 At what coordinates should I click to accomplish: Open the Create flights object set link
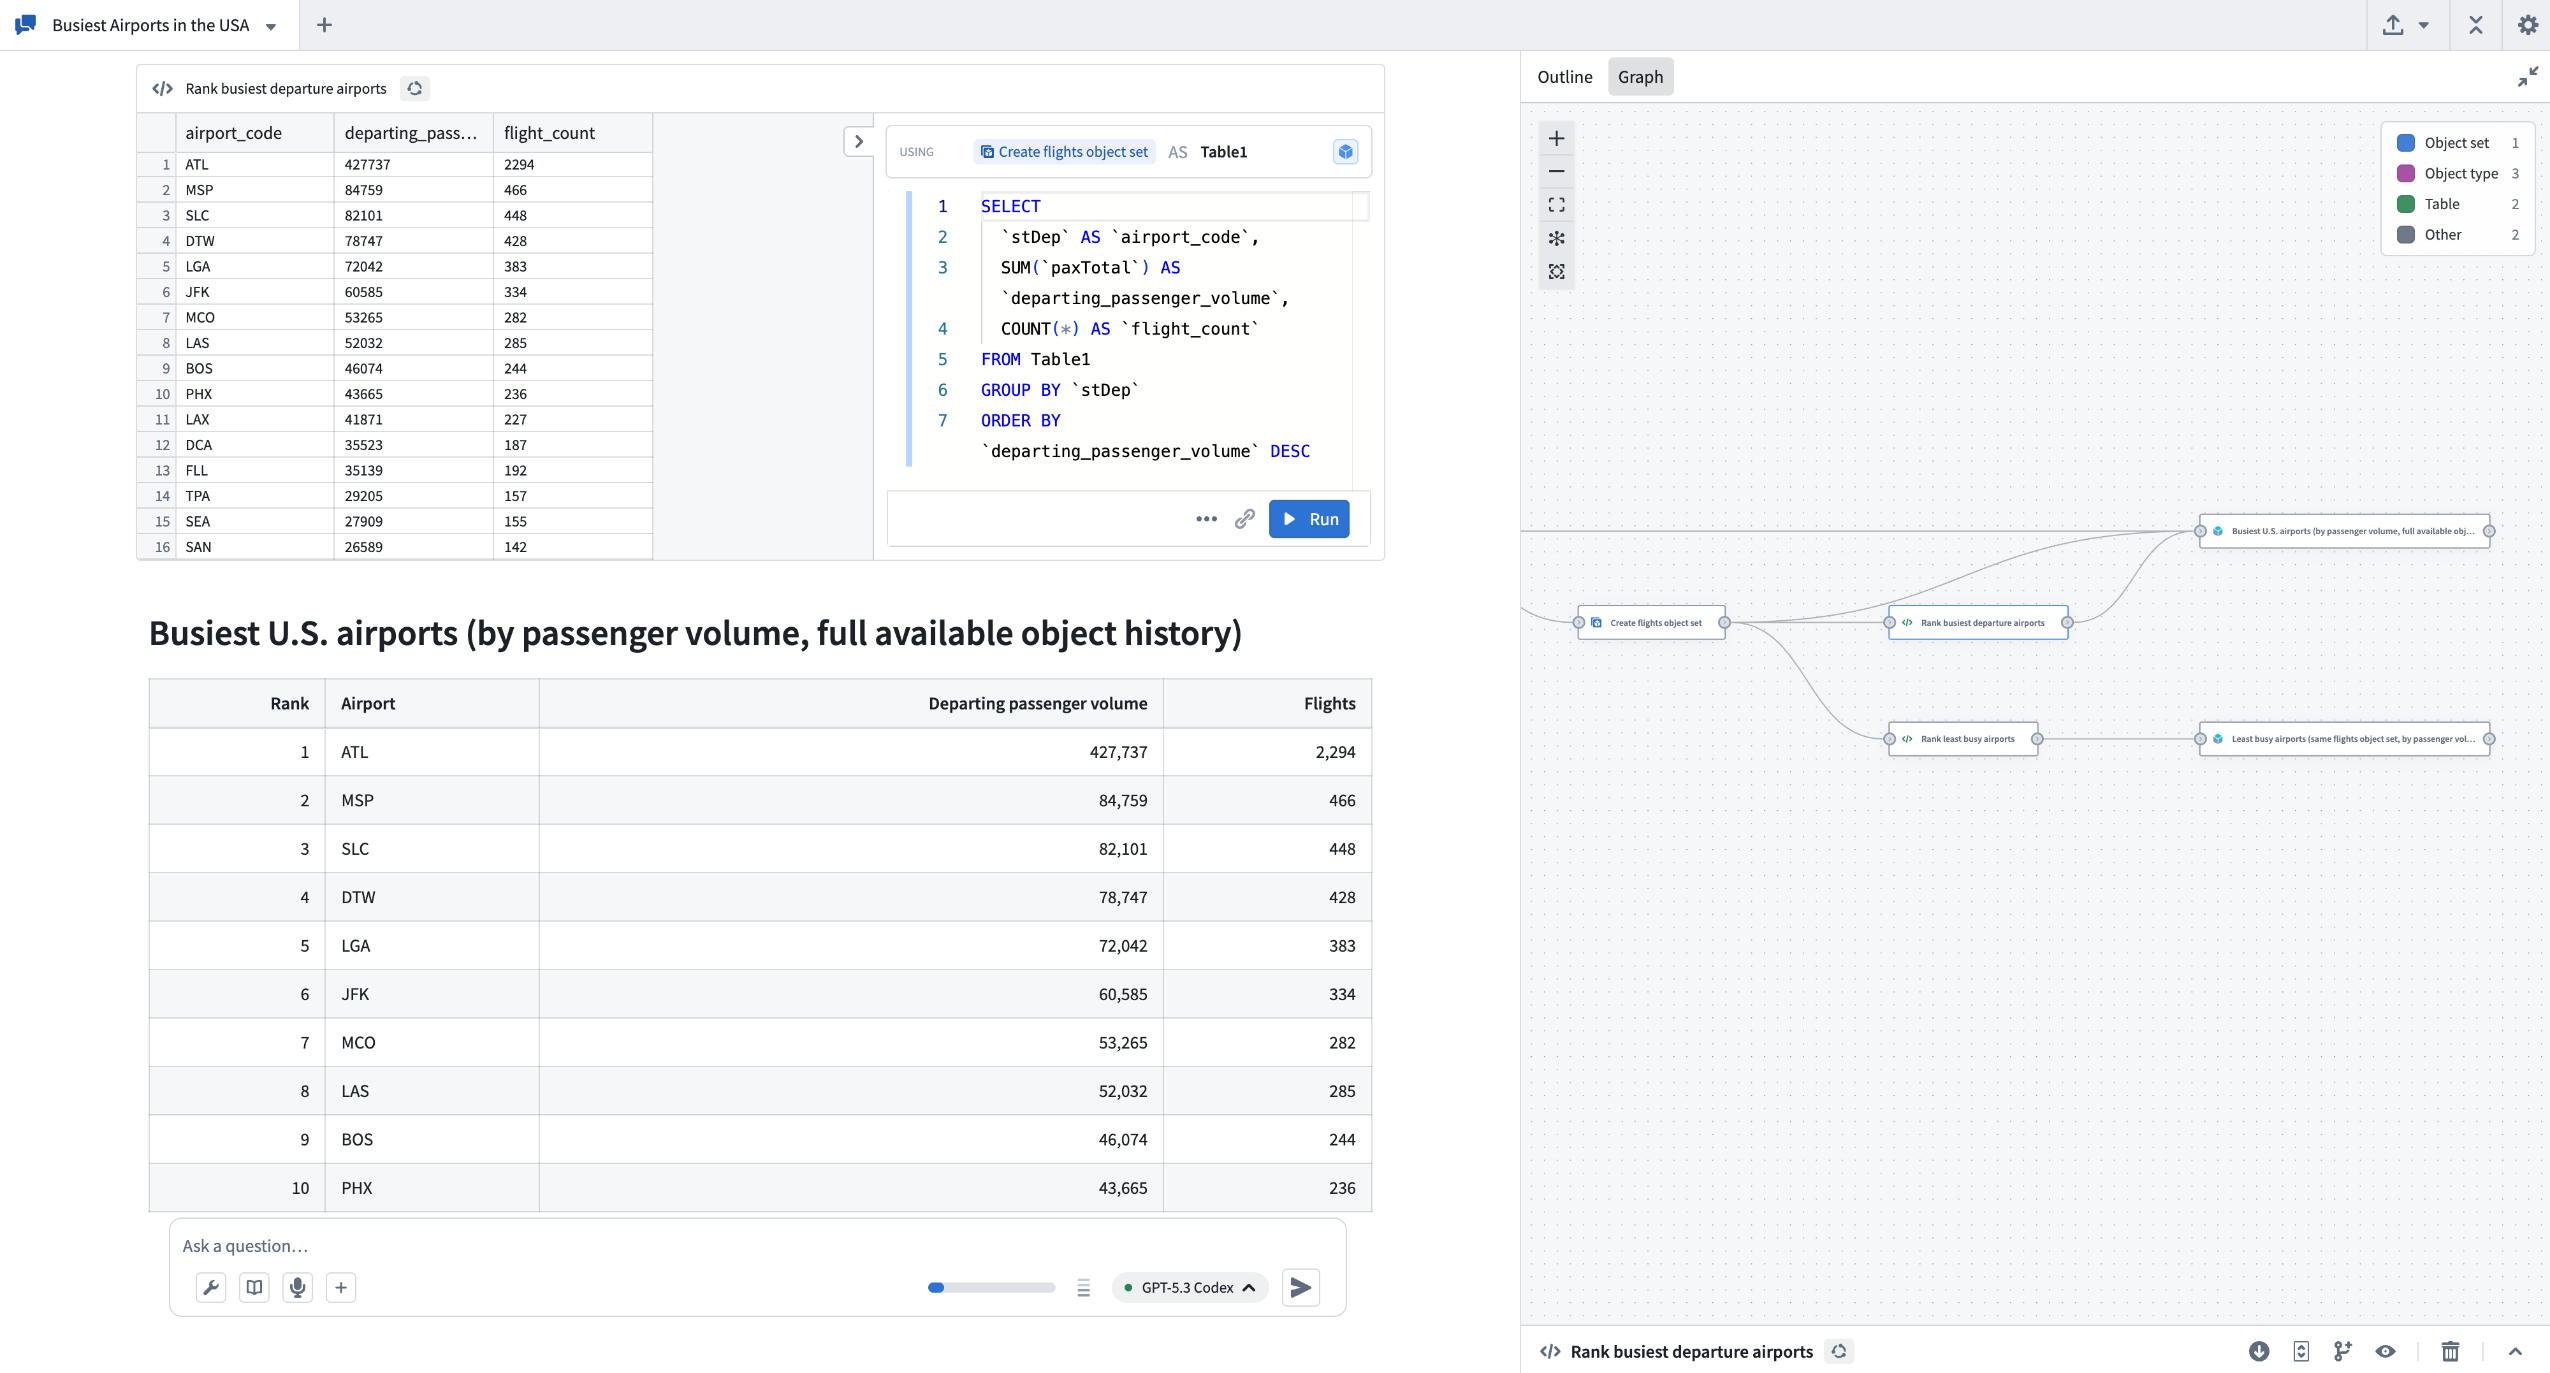point(1064,152)
